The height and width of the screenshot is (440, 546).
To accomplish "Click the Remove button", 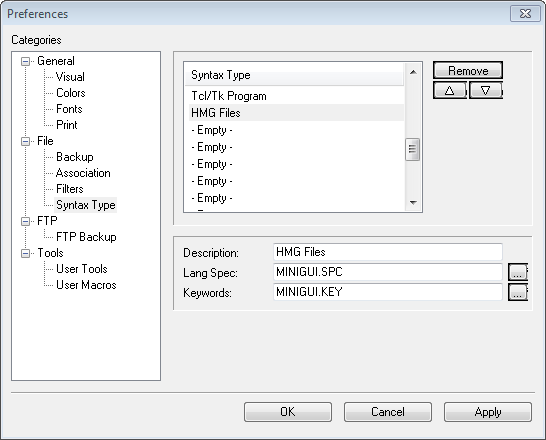I will coord(468,70).
